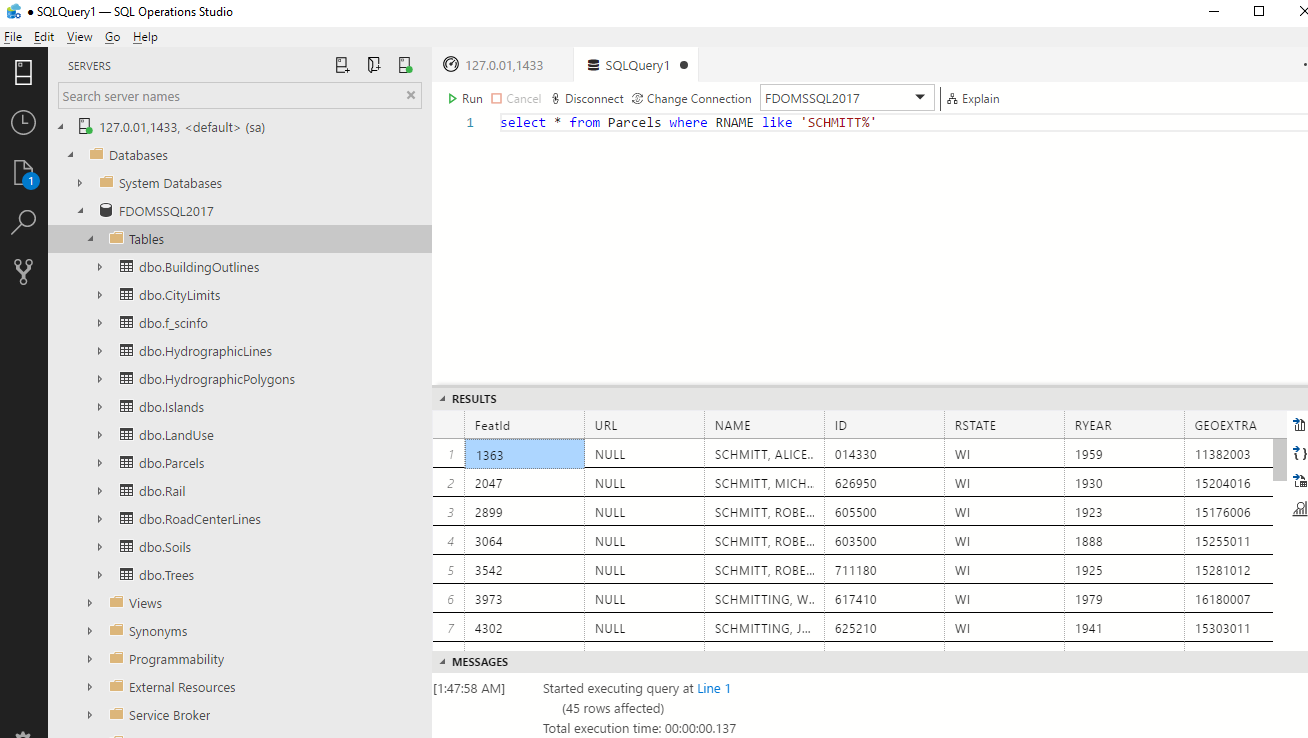1308x738 pixels.
Task: Expand dbo.BuildingOutlines table
Action: (x=100, y=267)
